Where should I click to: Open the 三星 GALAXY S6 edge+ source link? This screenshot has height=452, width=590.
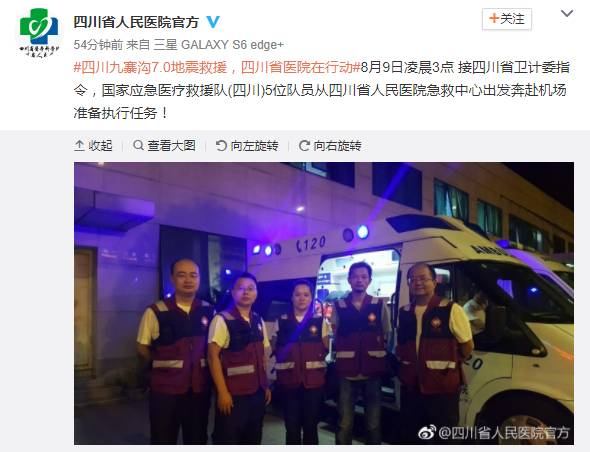coord(219,45)
